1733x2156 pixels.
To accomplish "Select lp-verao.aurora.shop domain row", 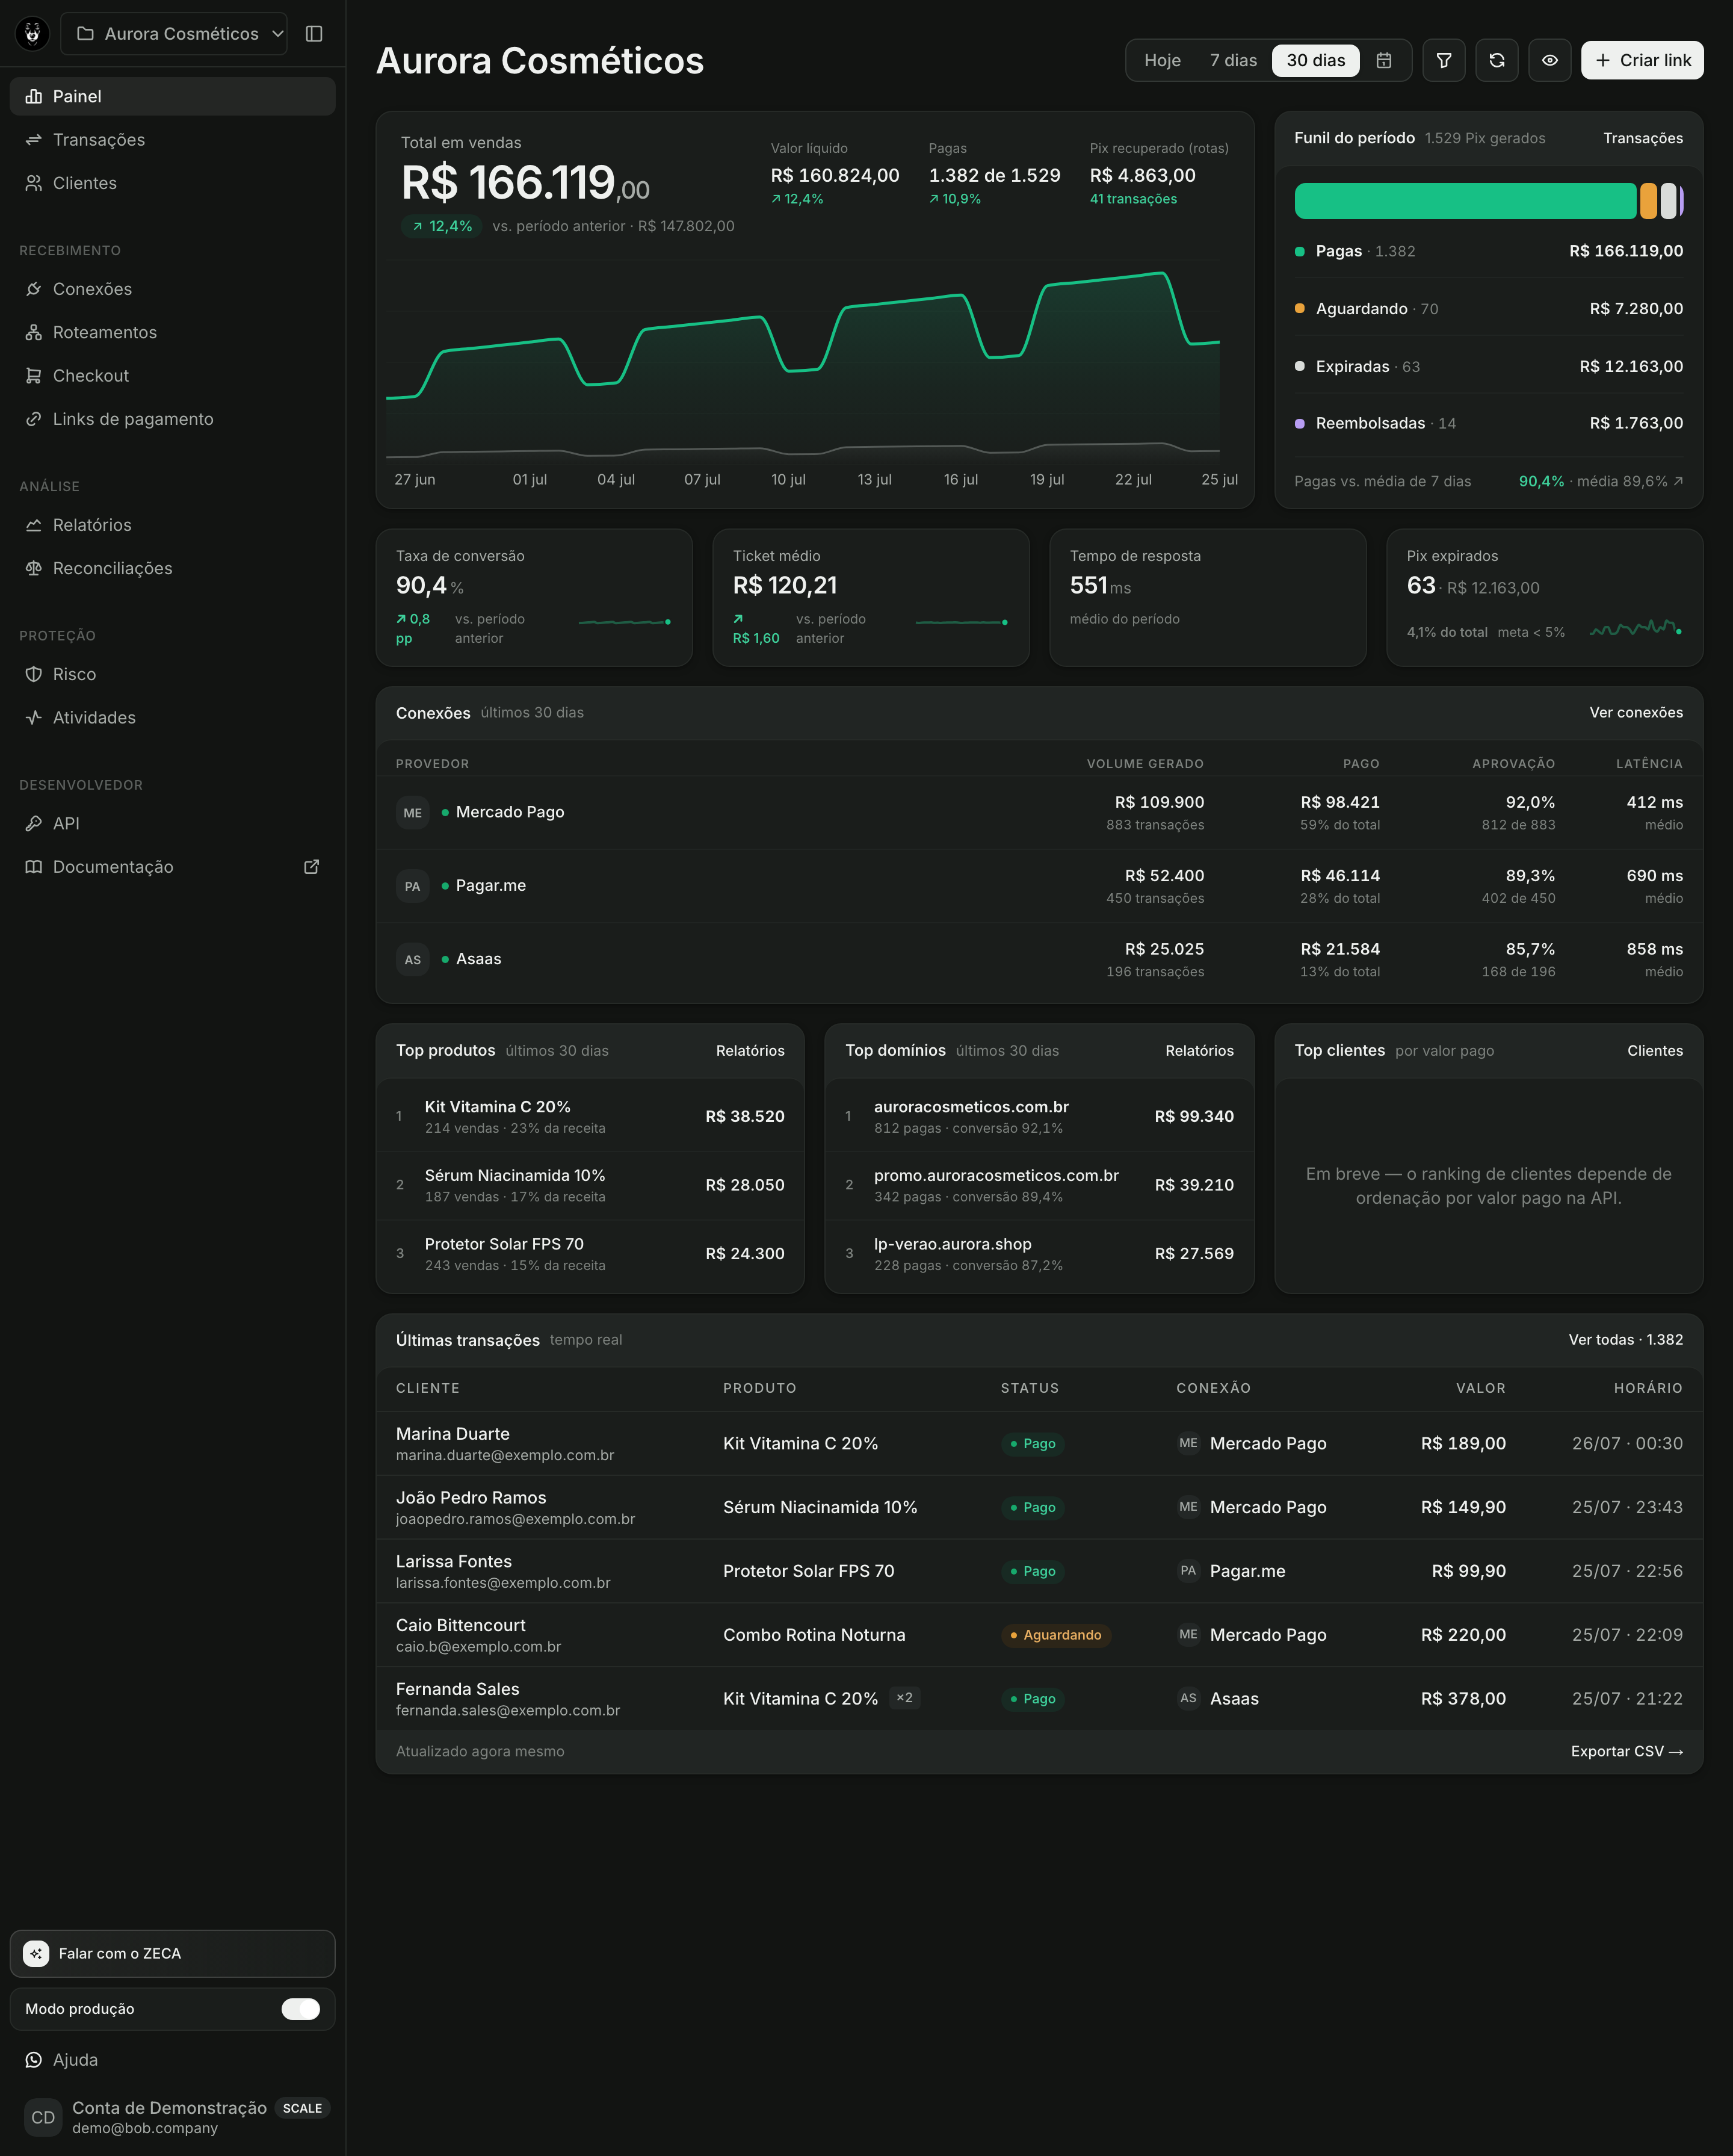I will click(1039, 1253).
